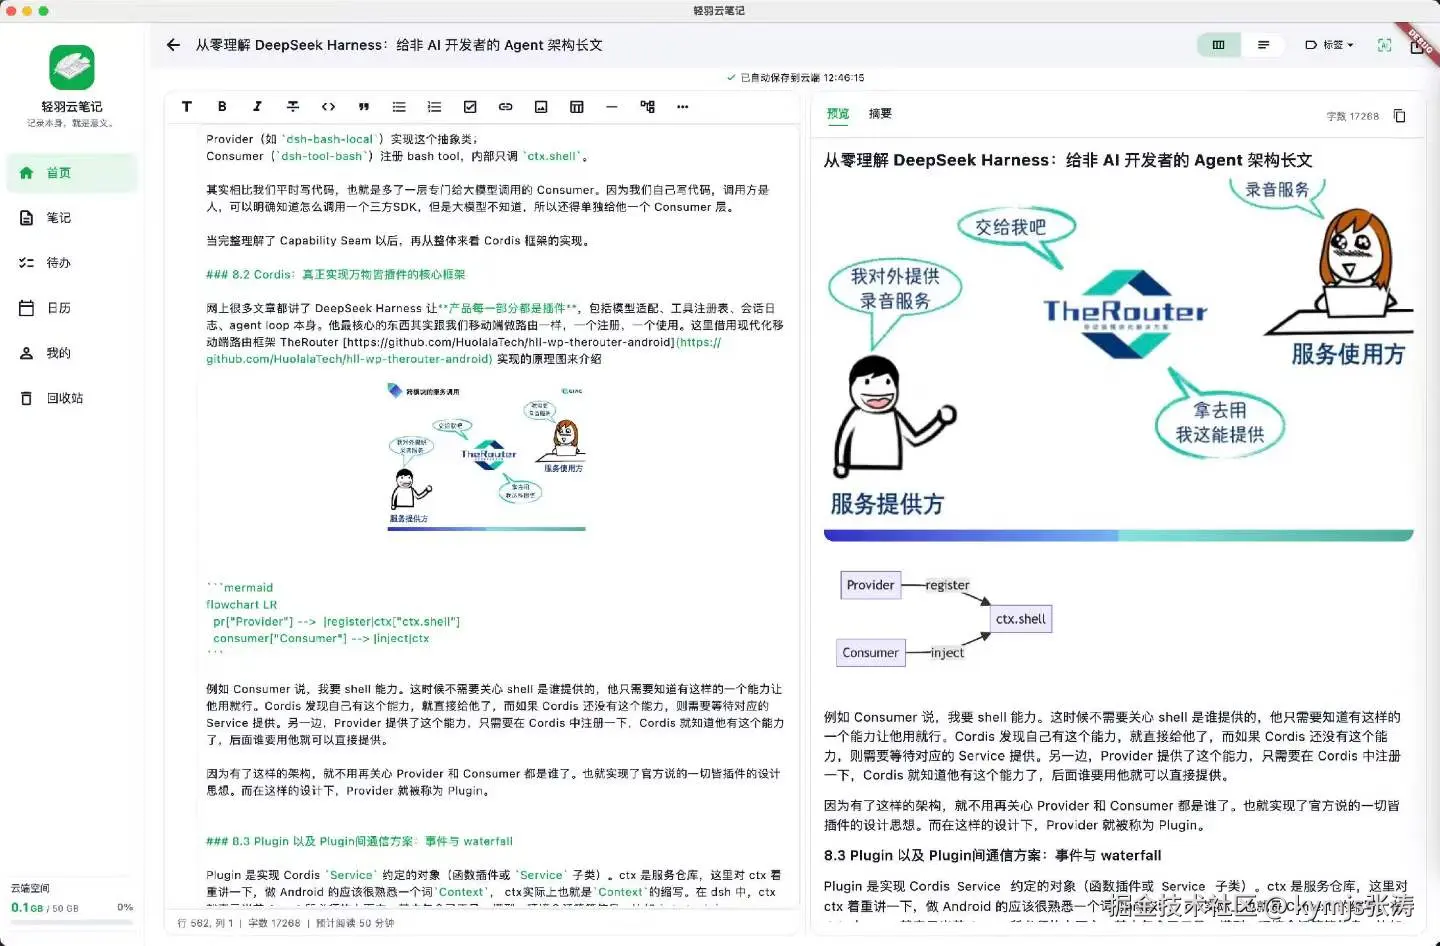The height and width of the screenshot is (946, 1440).
Task: Open the 标签 tag dropdown
Action: pos(1329,45)
